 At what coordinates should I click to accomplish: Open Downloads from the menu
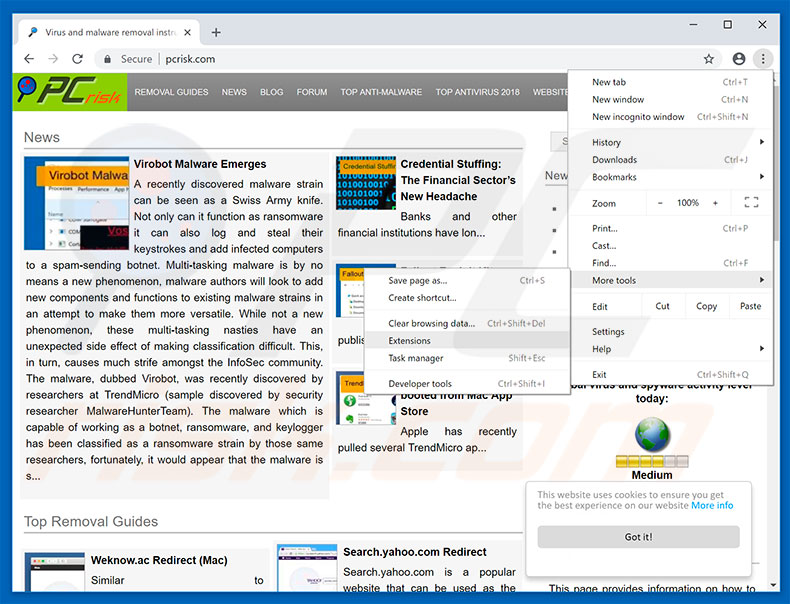click(x=671, y=160)
